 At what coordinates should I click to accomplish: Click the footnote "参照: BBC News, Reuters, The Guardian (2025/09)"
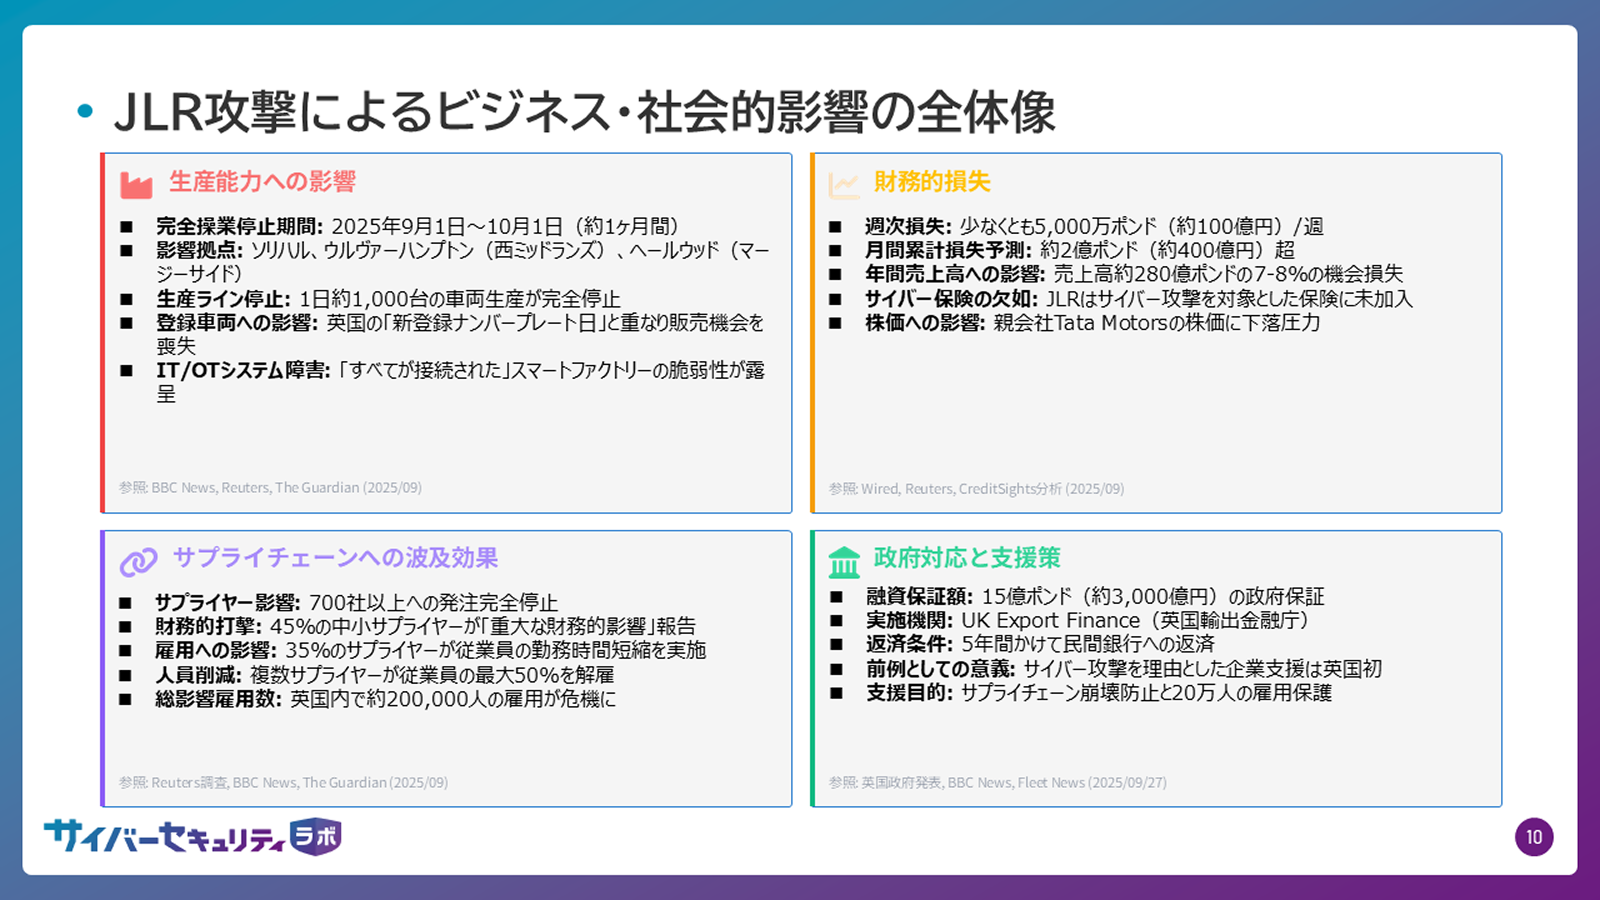270,488
